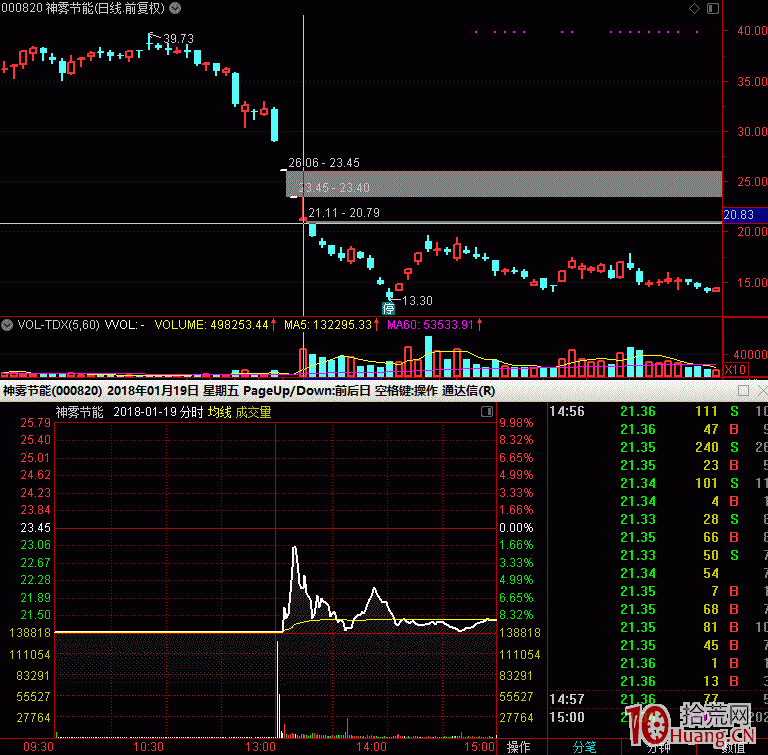The image size is (768, 755).
Task: Select the tick row with volume 240
Action: click(657, 447)
